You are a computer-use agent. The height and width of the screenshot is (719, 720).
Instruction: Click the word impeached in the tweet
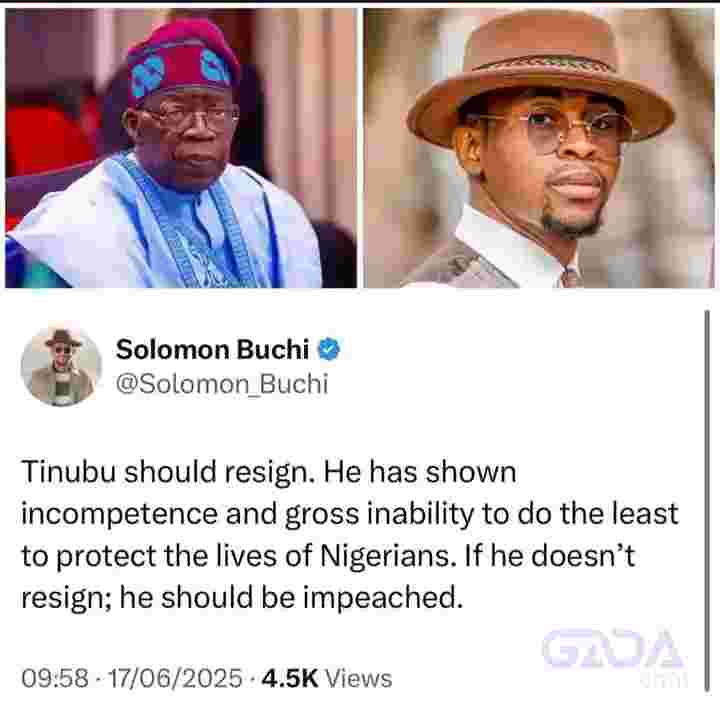tap(382, 598)
